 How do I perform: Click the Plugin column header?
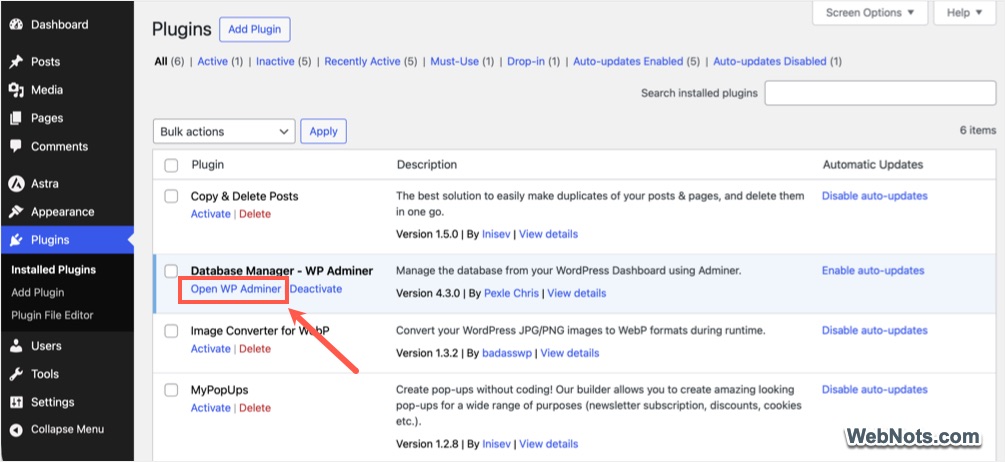click(x=208, y=165)
